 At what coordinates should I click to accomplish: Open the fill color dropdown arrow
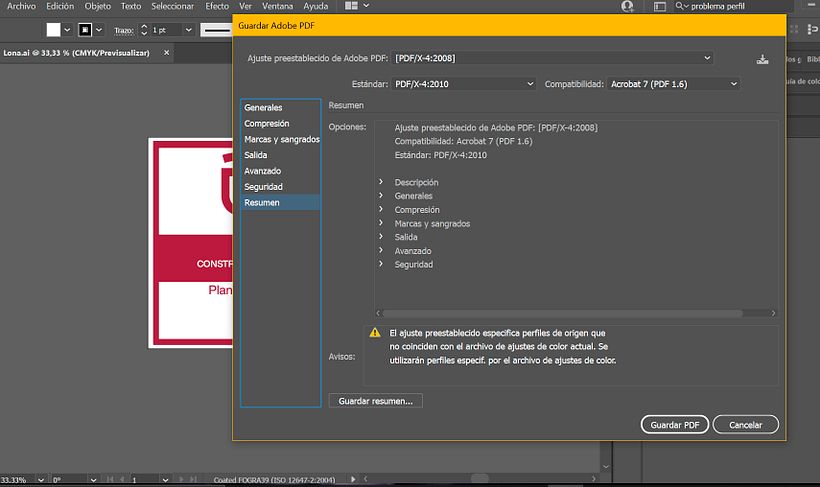[67, 30]
